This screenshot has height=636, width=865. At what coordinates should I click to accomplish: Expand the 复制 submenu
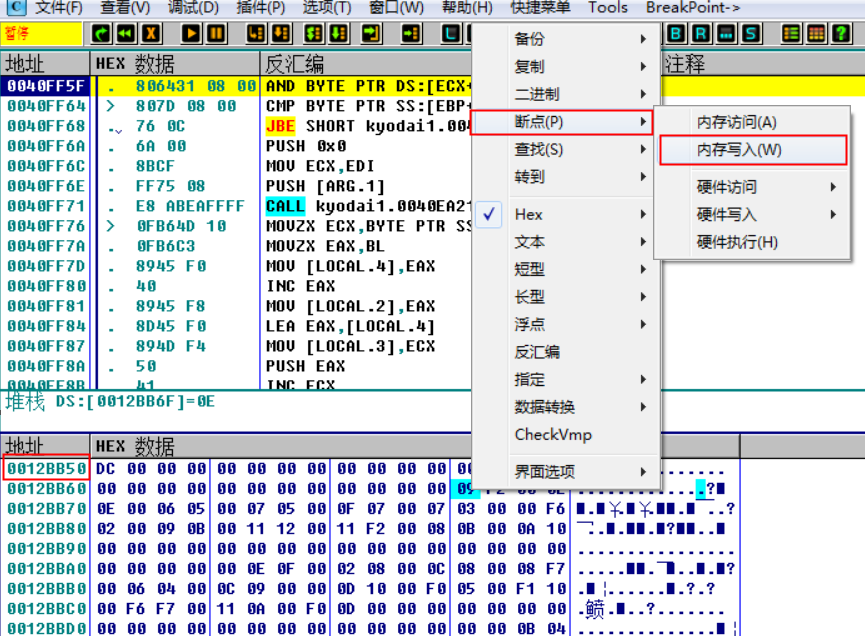tap(565, 66)
